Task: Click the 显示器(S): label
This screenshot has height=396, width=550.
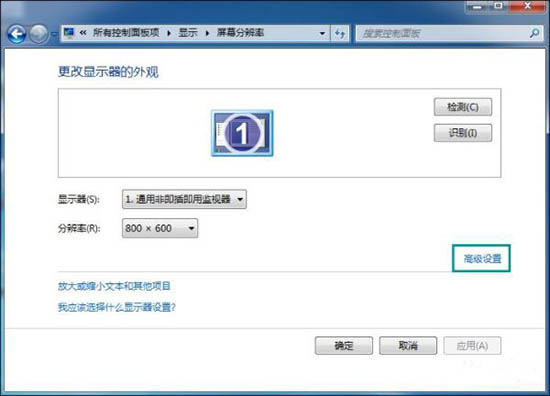Action: click(79, 199)
